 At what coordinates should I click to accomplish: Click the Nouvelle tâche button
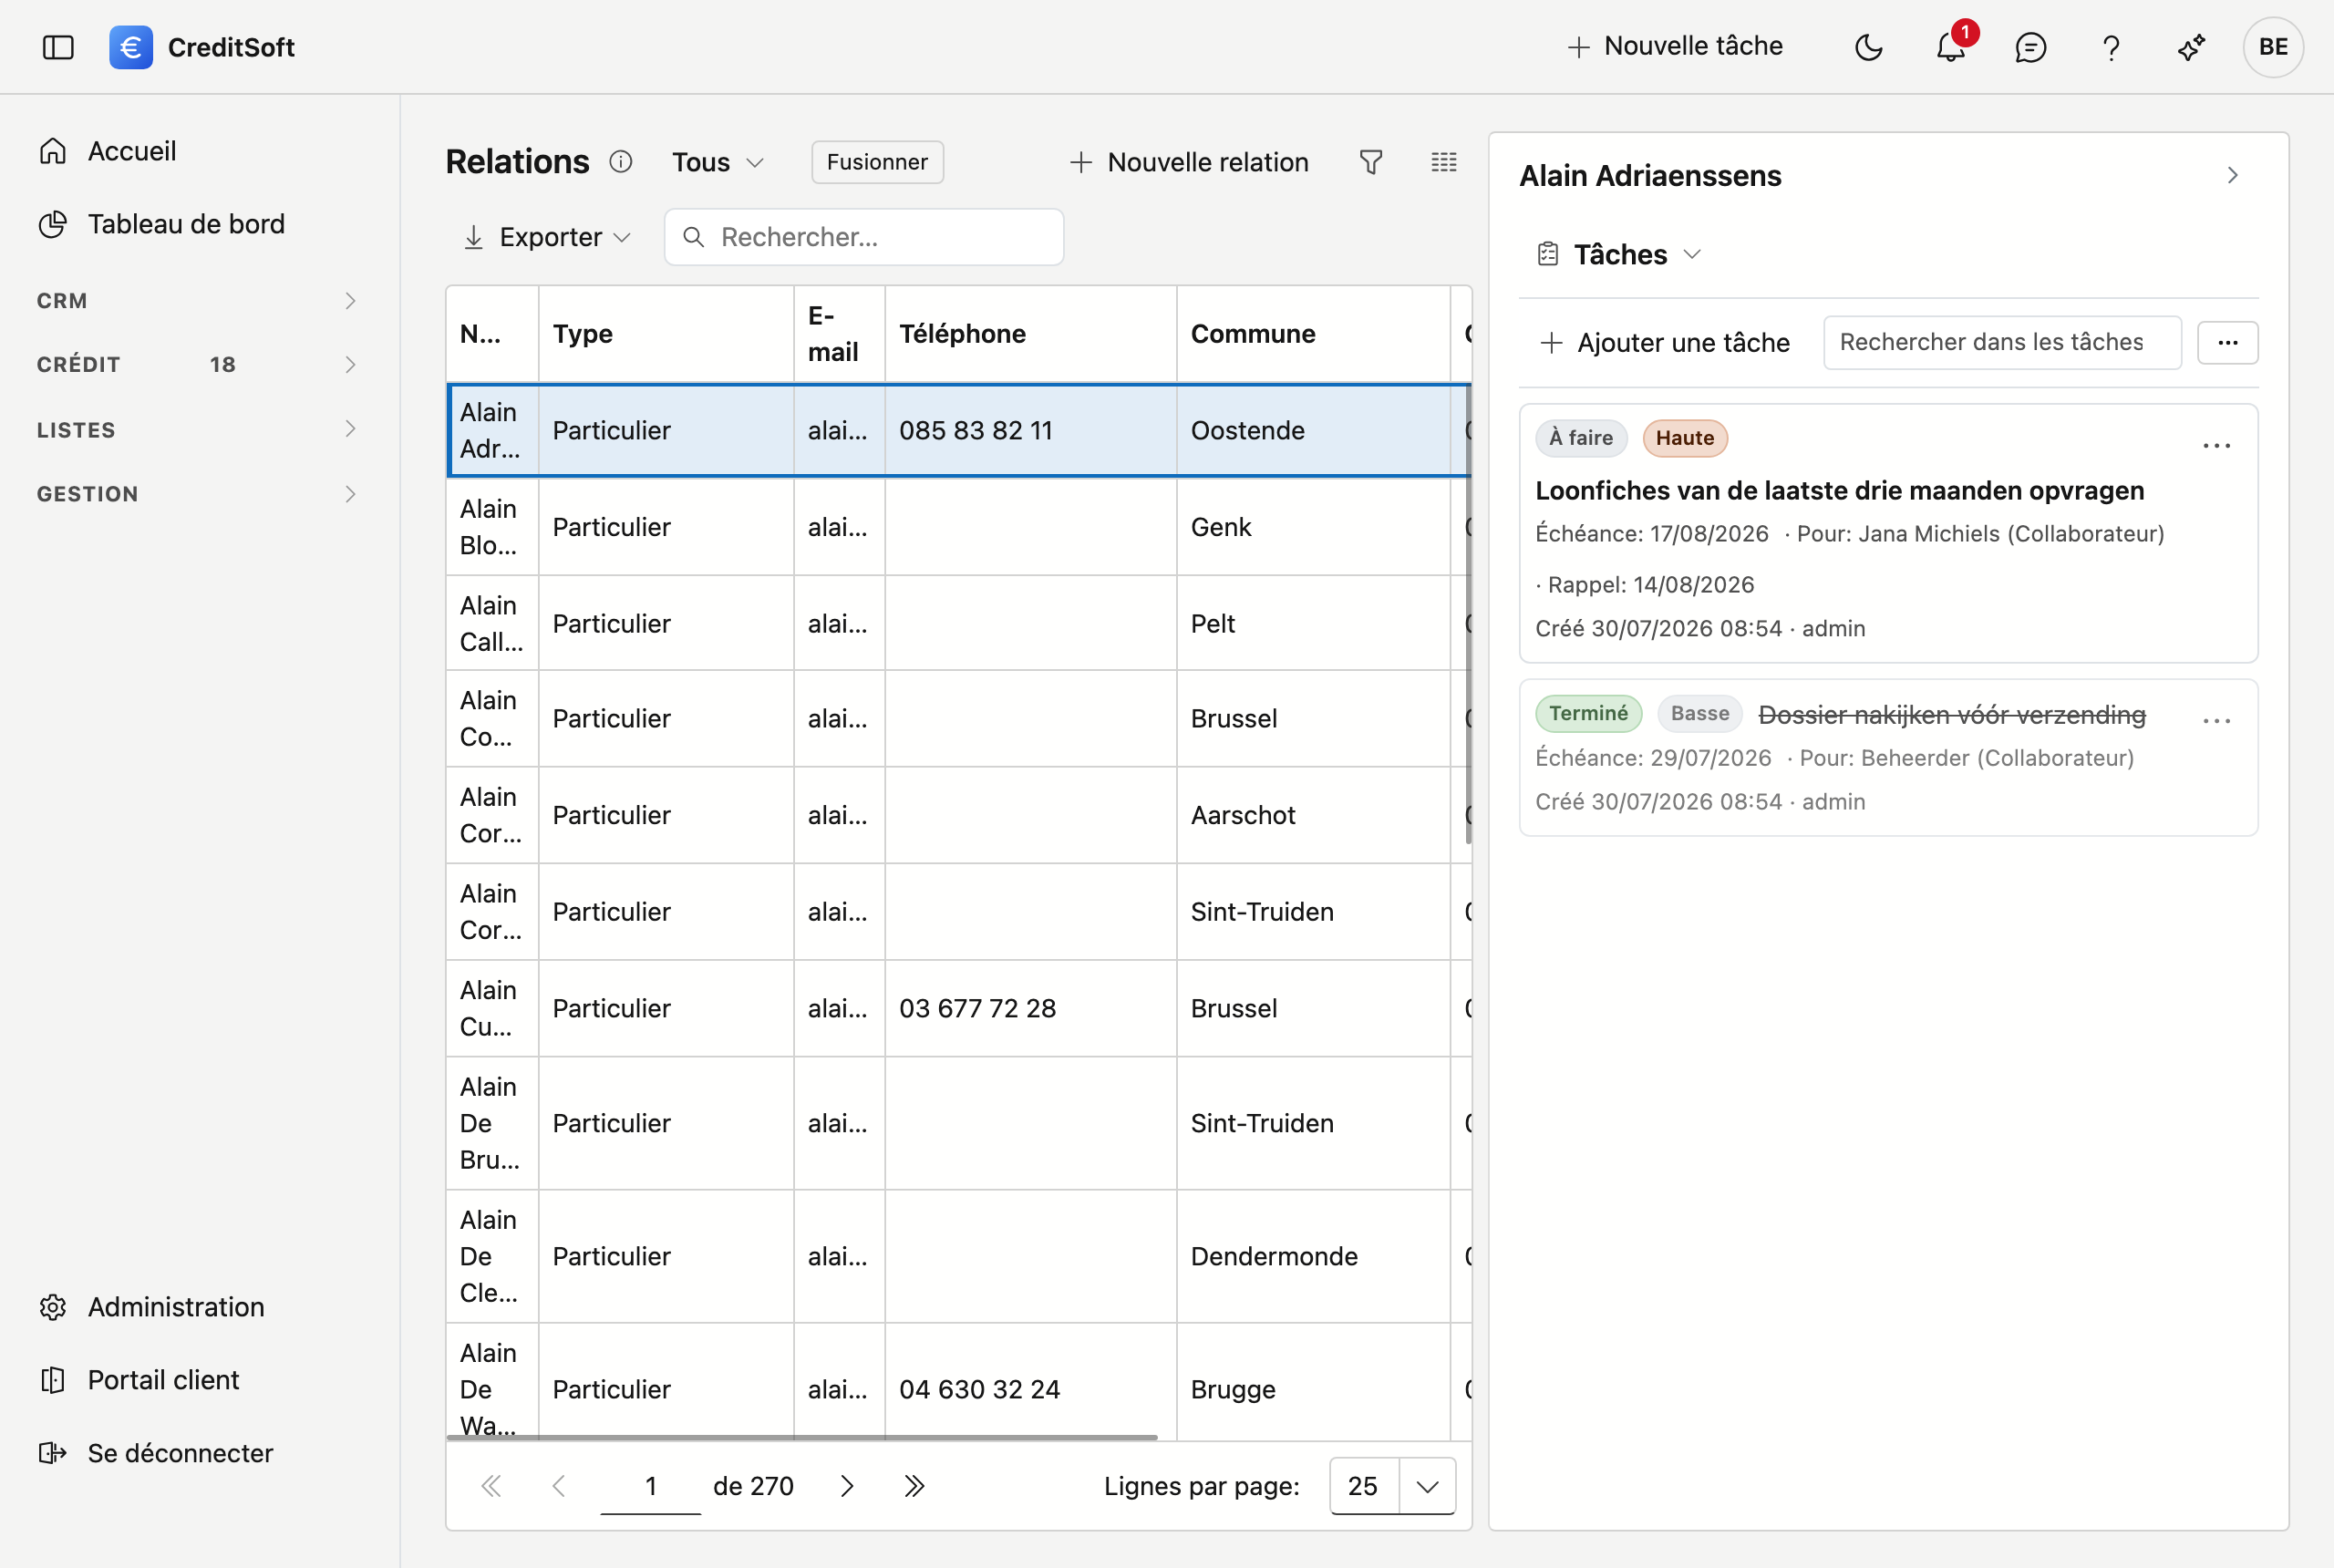(1675, 46)
